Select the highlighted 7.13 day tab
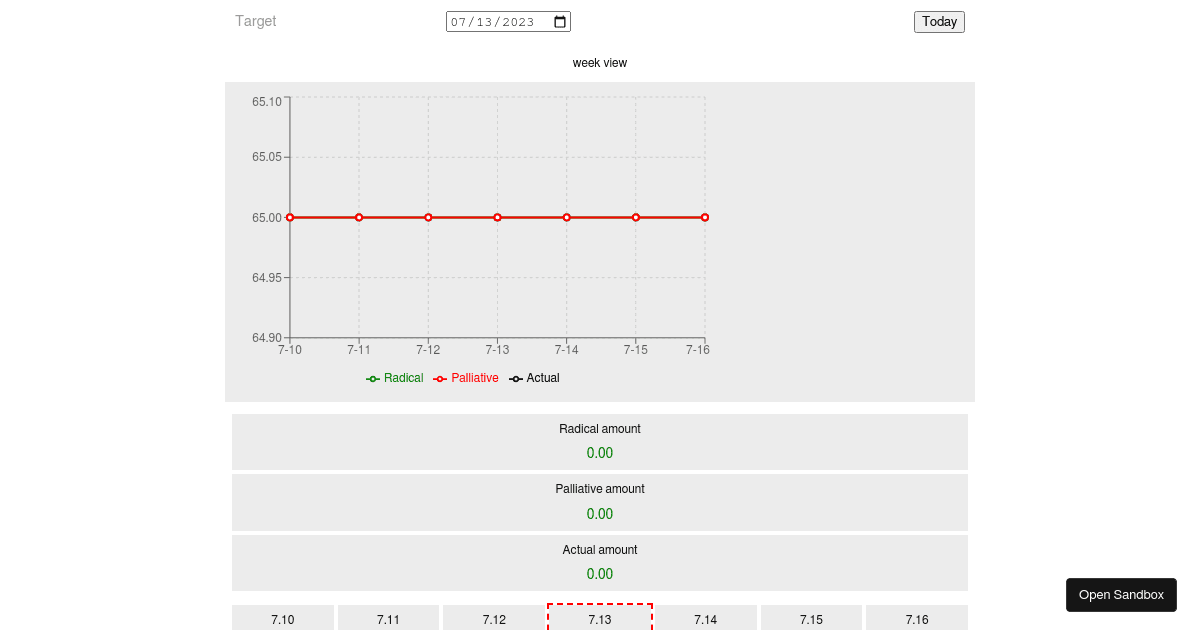 [x=599, y=618]
